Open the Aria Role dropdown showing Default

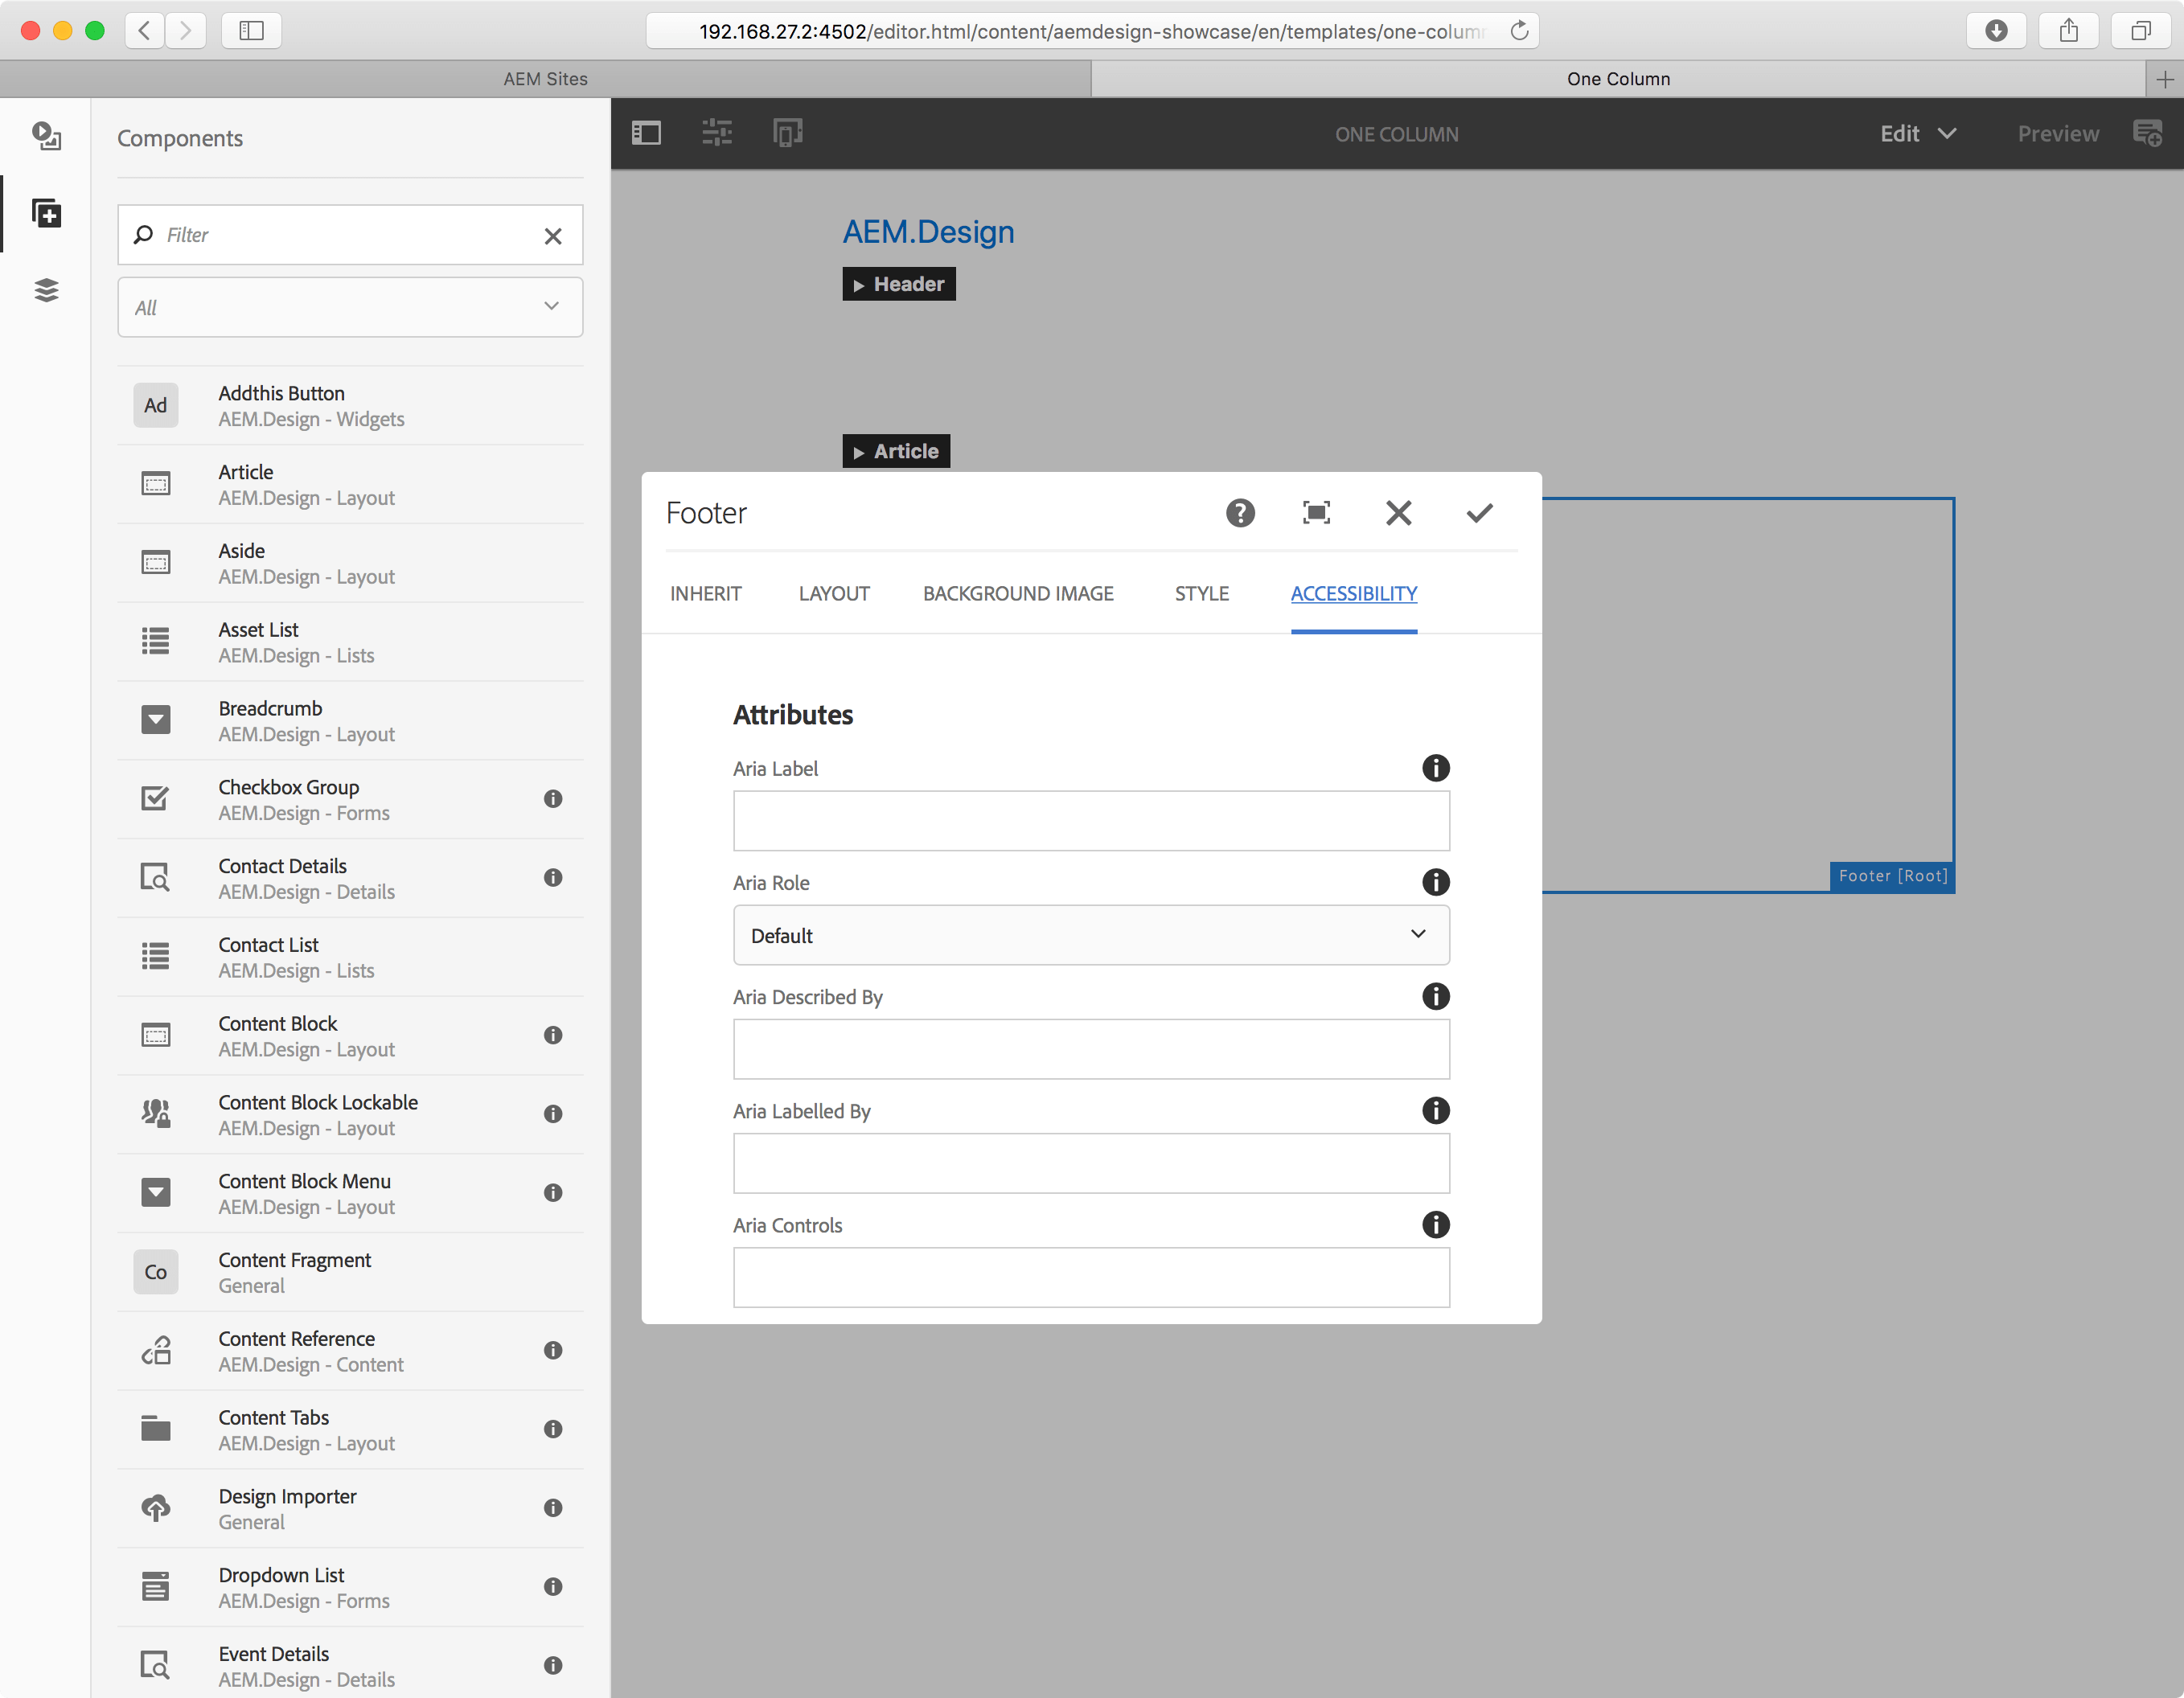pos(1091,935)
